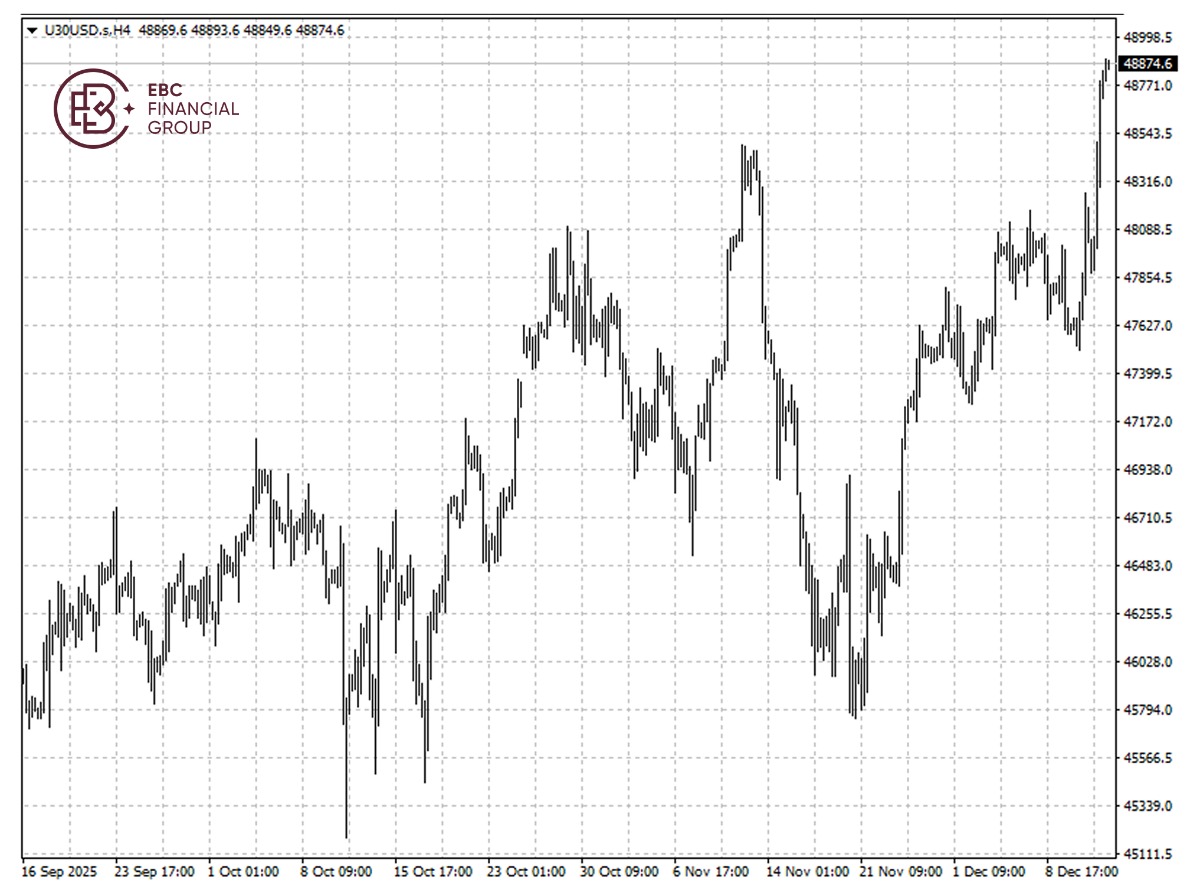The image size is (1200, 896).
Task: Select the current price tag 48874.6
Action: pyautogui.click(x=1148, y=63)
